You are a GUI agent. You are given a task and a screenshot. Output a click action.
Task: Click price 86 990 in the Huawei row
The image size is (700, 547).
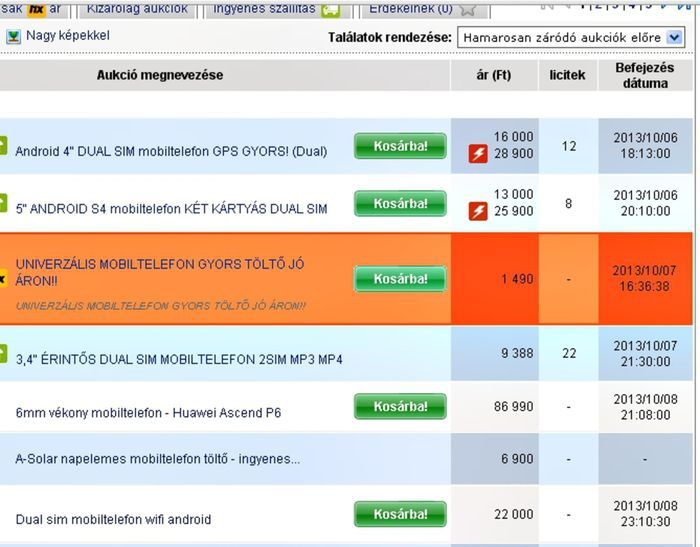point(513,407)
